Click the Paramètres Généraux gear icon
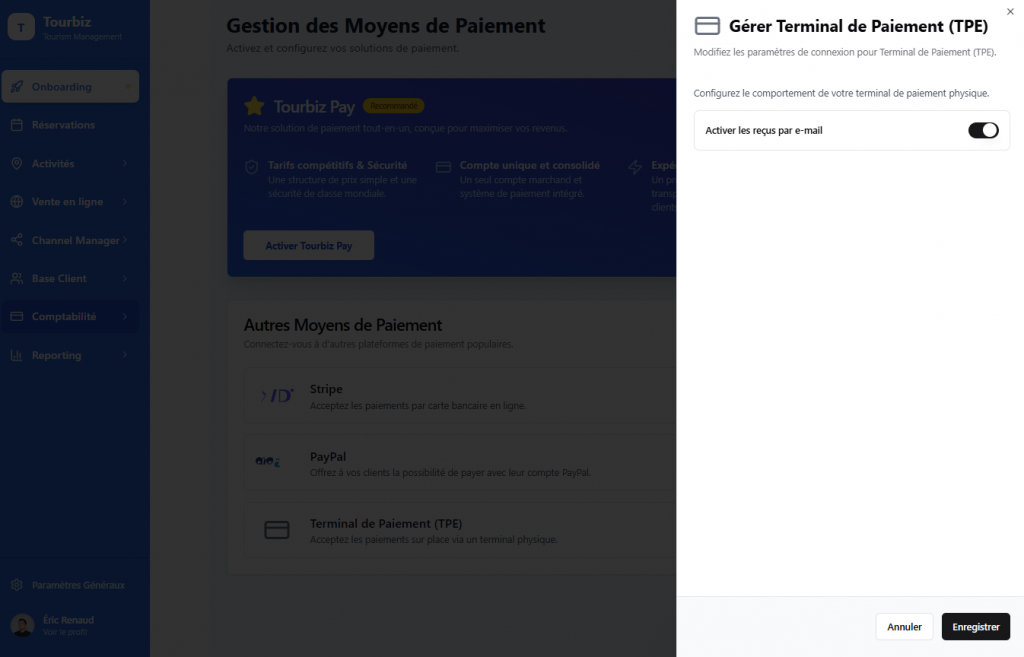The image size is (1024, 657). (16, 585)
